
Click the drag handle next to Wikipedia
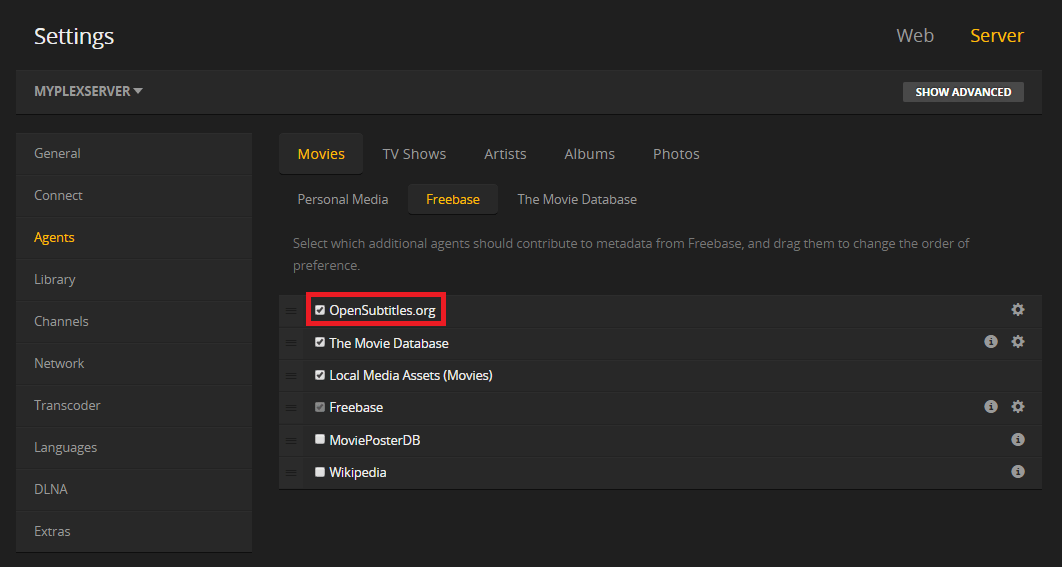click(x=290, y=472)
